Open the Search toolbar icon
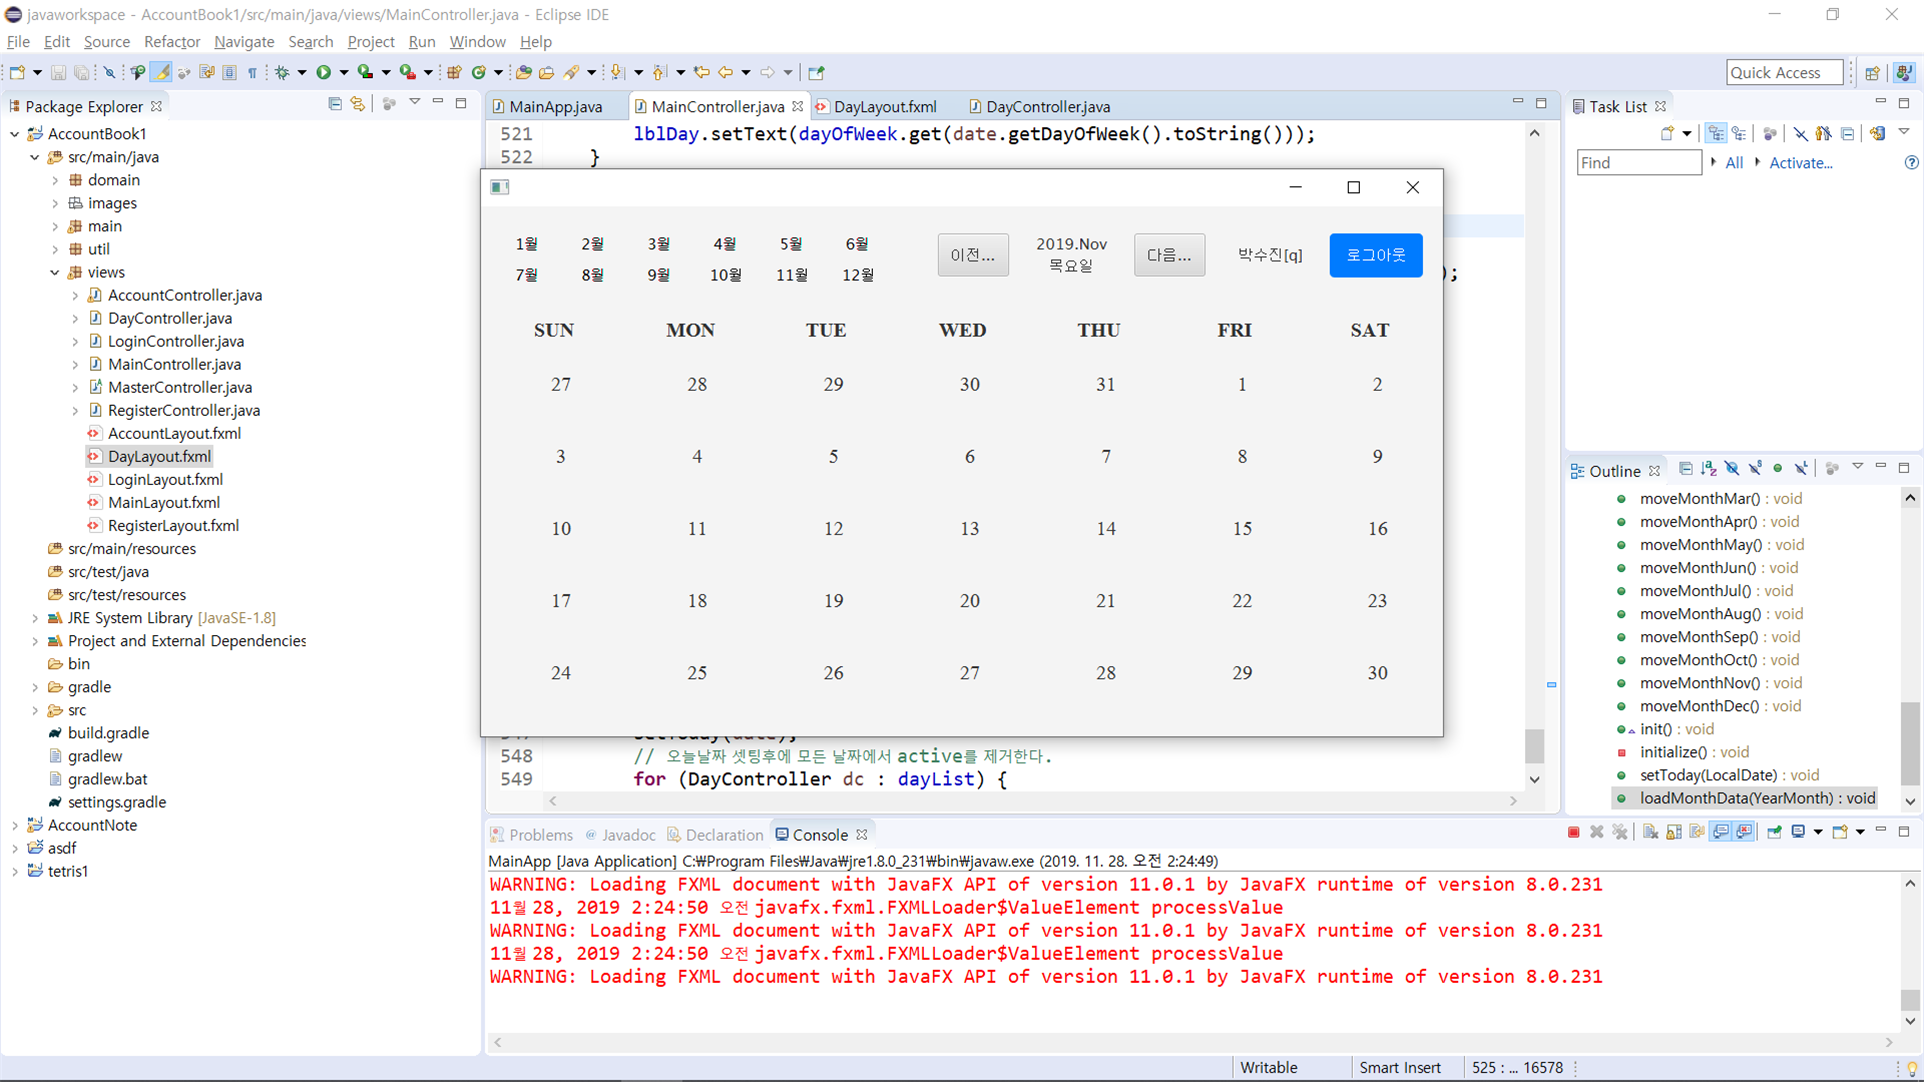Screen dimensions: 1924x1082 (570, 72)
